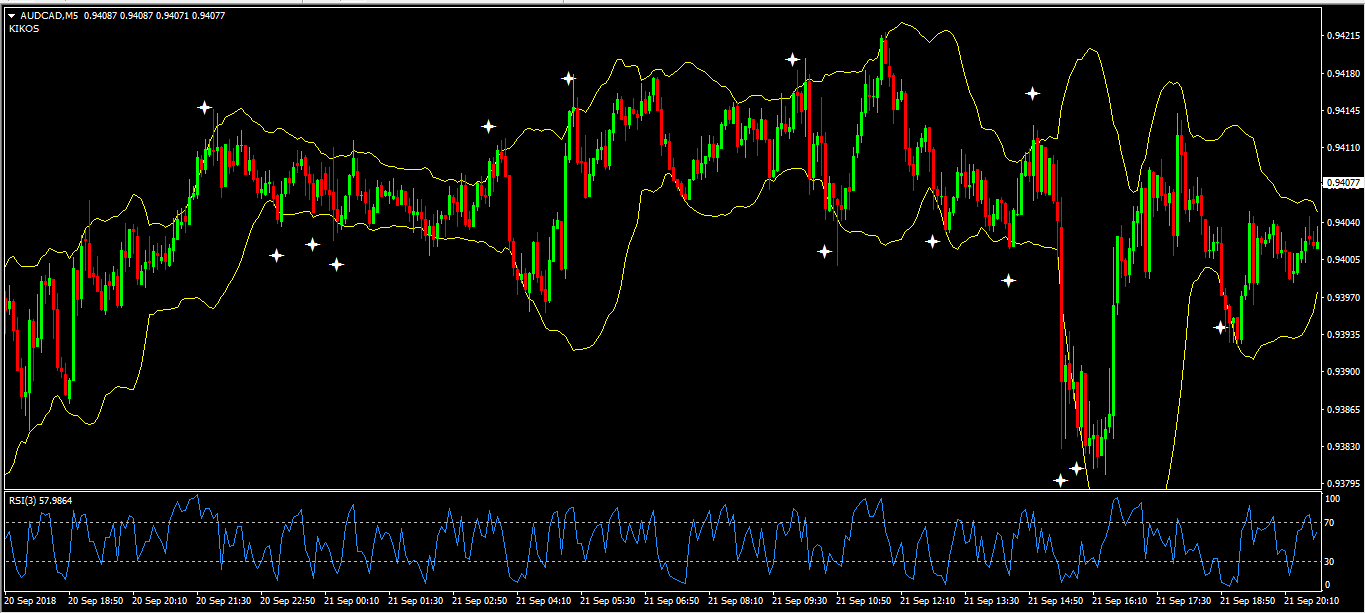Click the rightmost star near the 18:50 low
The height and width of the screenshot is (613, 1365).
1220,327
